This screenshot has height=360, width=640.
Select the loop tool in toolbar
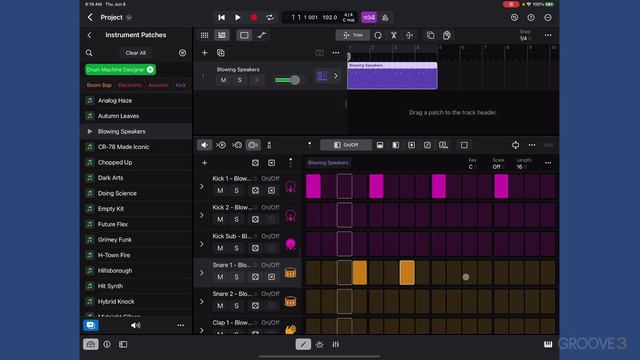[x=378, y=35]
